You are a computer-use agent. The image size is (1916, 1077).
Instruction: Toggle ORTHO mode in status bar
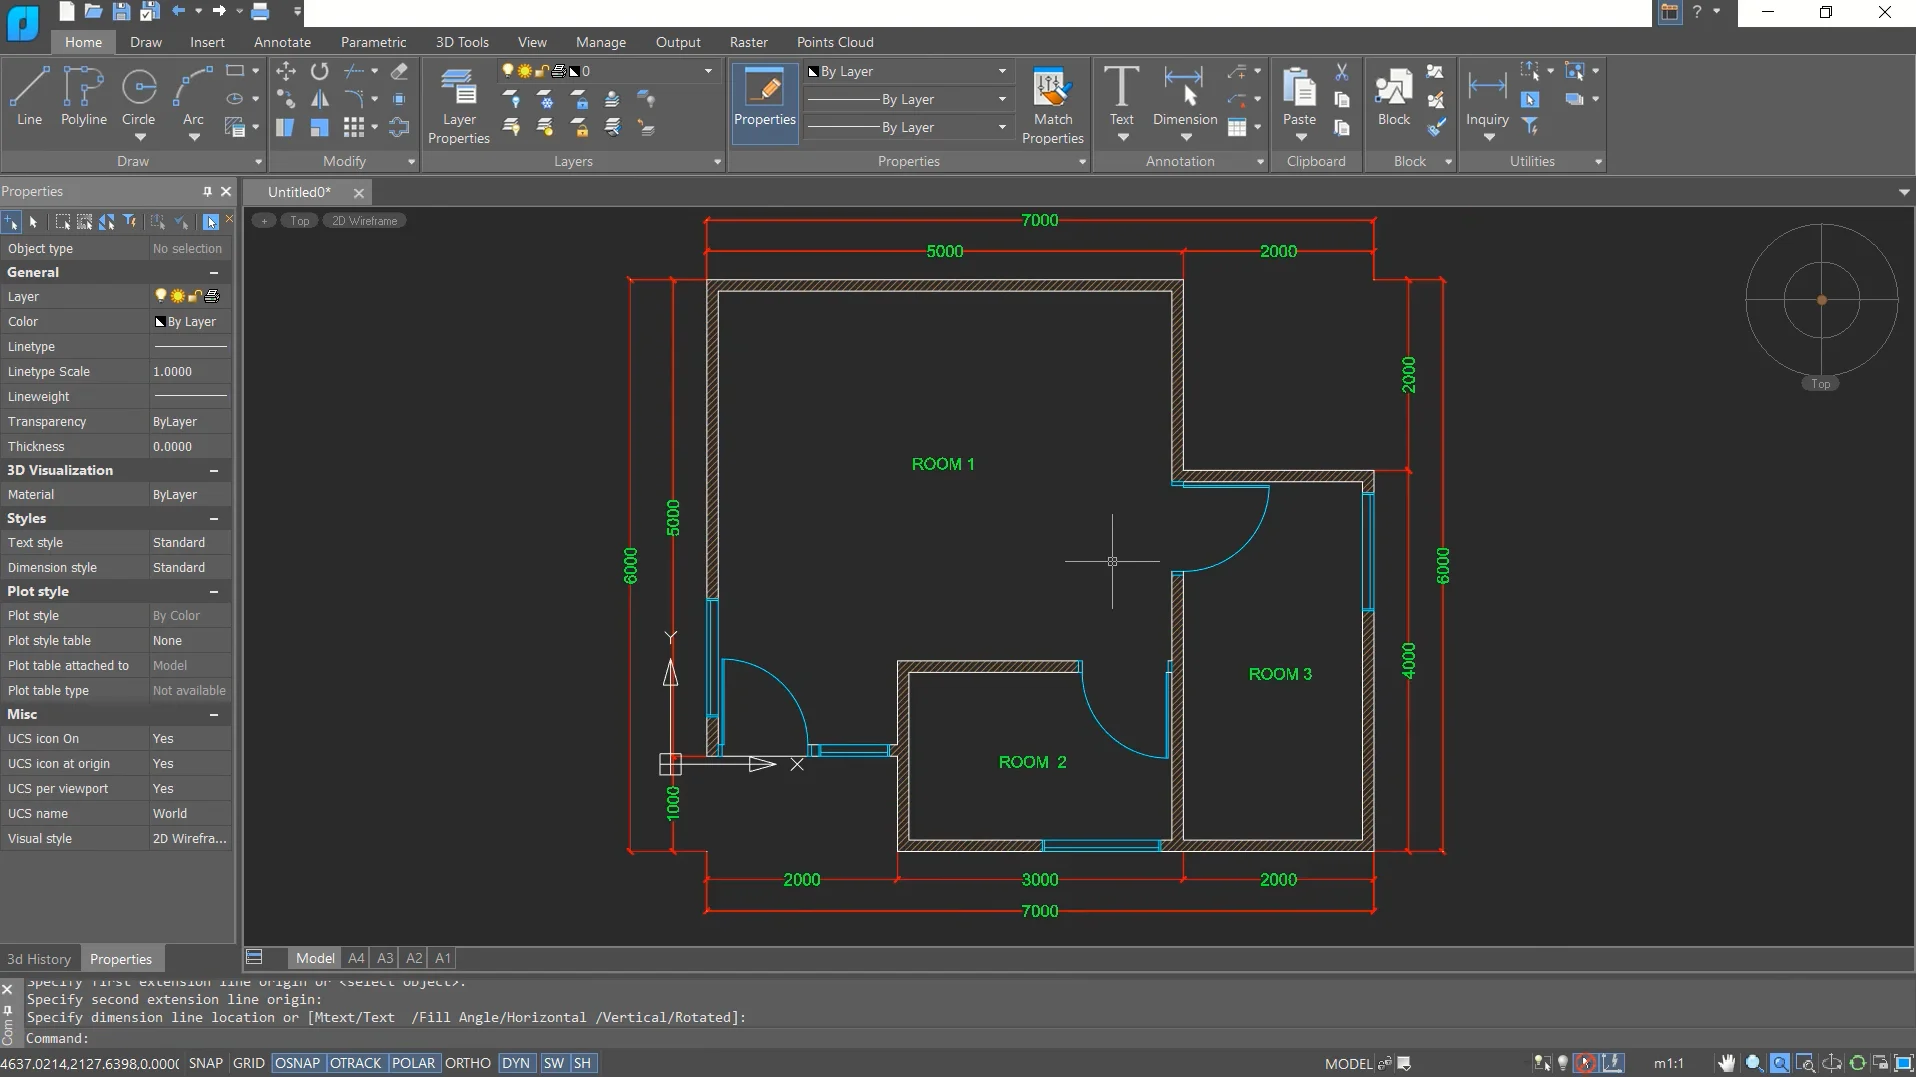click(x=467, y=1063)
